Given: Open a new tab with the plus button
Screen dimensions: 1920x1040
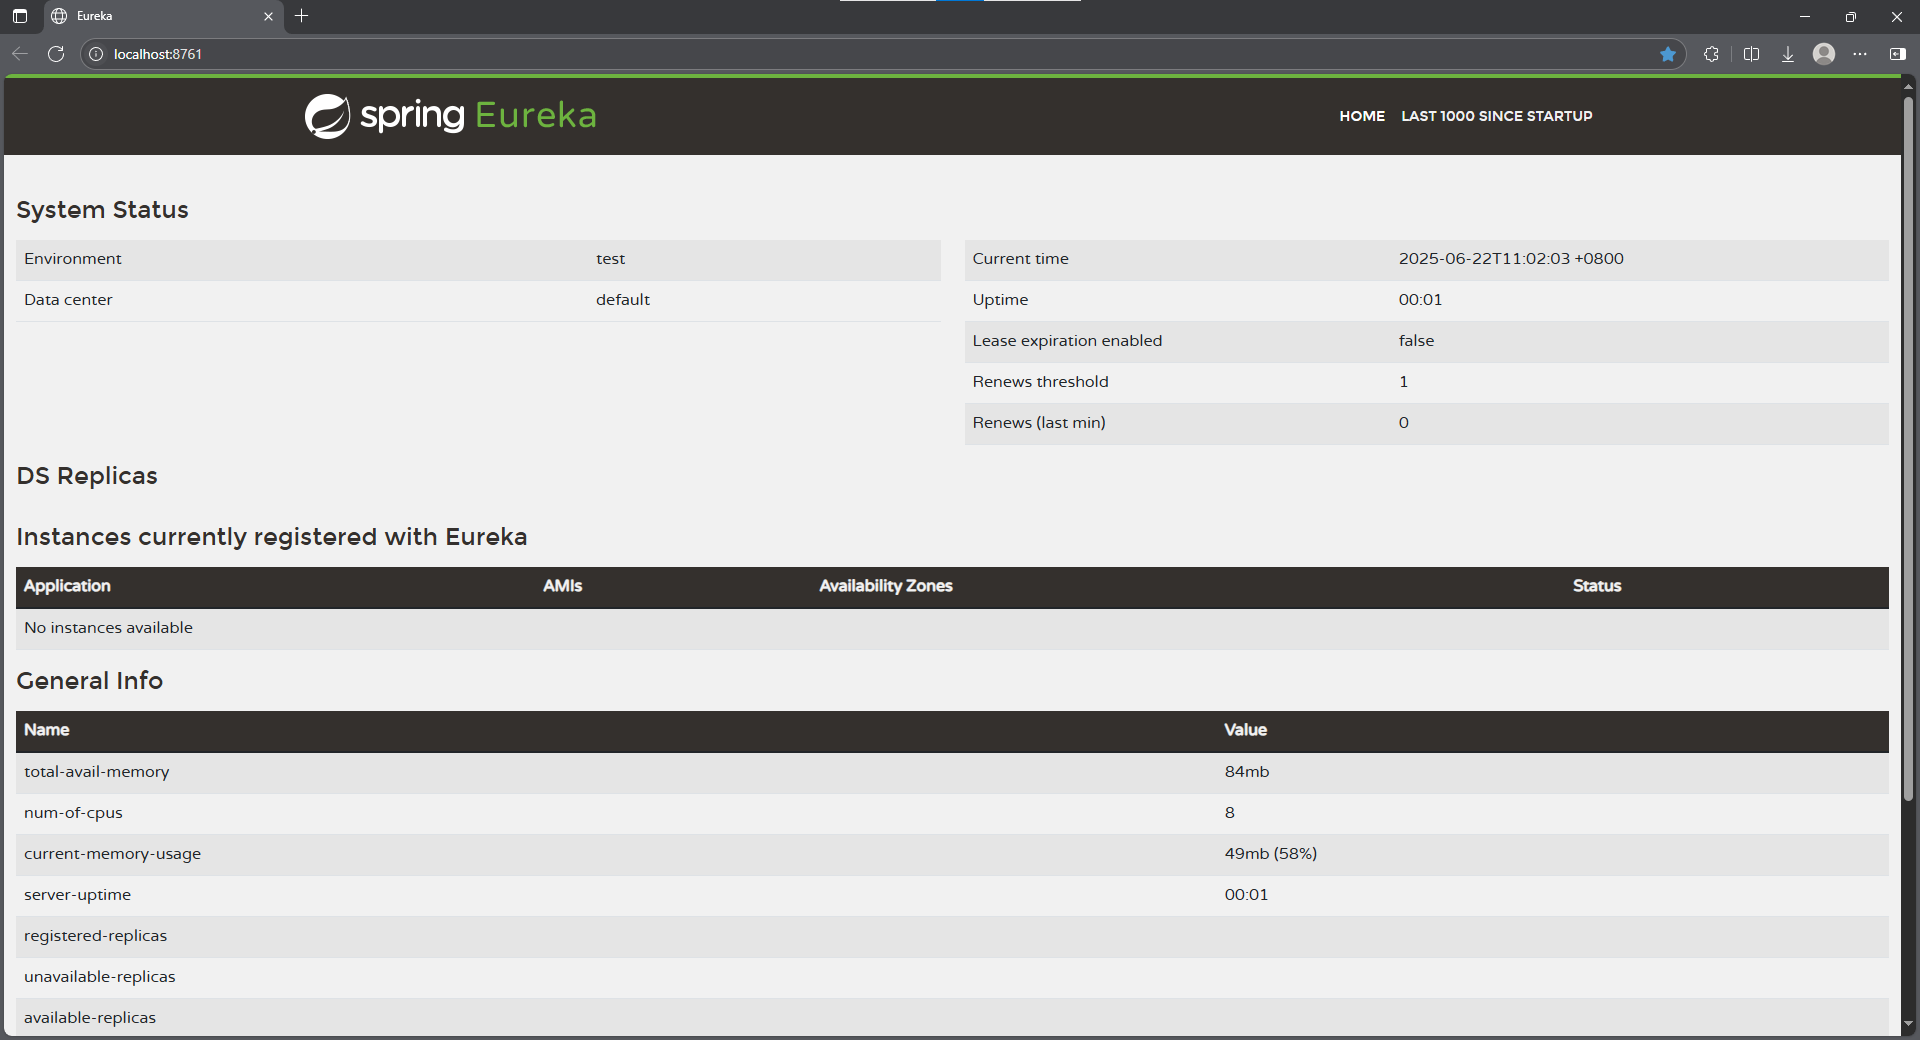Looking at the screenshot, I should pos(302,16).
